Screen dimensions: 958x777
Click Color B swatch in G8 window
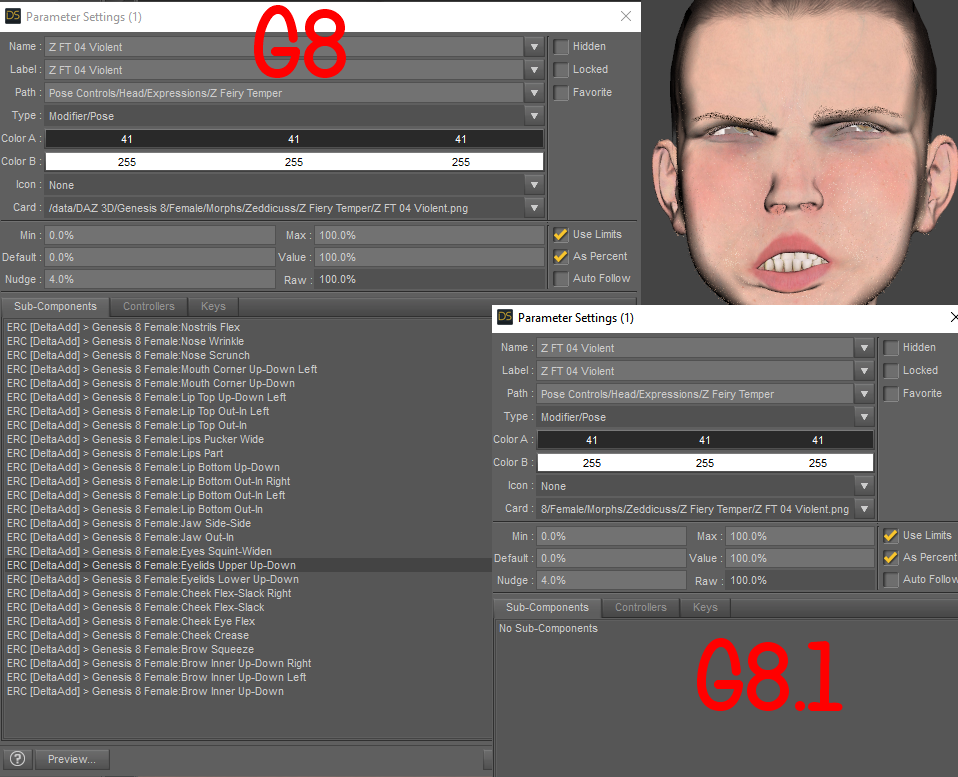pyautogui.click(x=294, y=162)
